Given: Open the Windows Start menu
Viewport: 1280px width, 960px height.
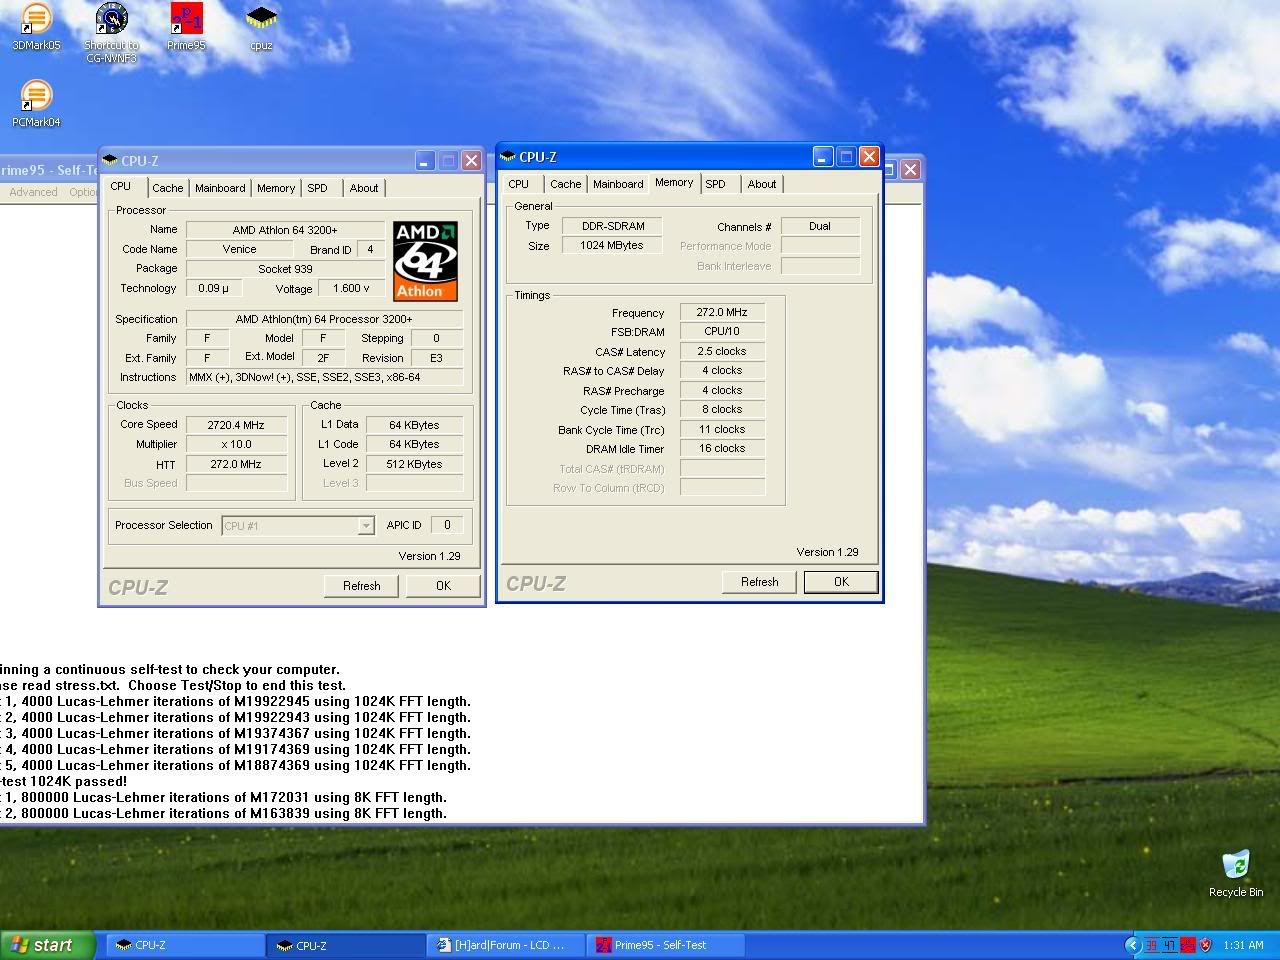Looking at the screenshot, I should 47,945.
